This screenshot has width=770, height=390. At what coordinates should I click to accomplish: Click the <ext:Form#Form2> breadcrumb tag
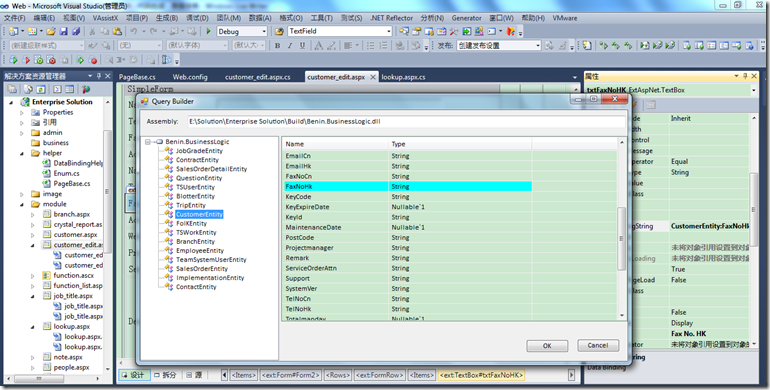click(x=291, y=375)
